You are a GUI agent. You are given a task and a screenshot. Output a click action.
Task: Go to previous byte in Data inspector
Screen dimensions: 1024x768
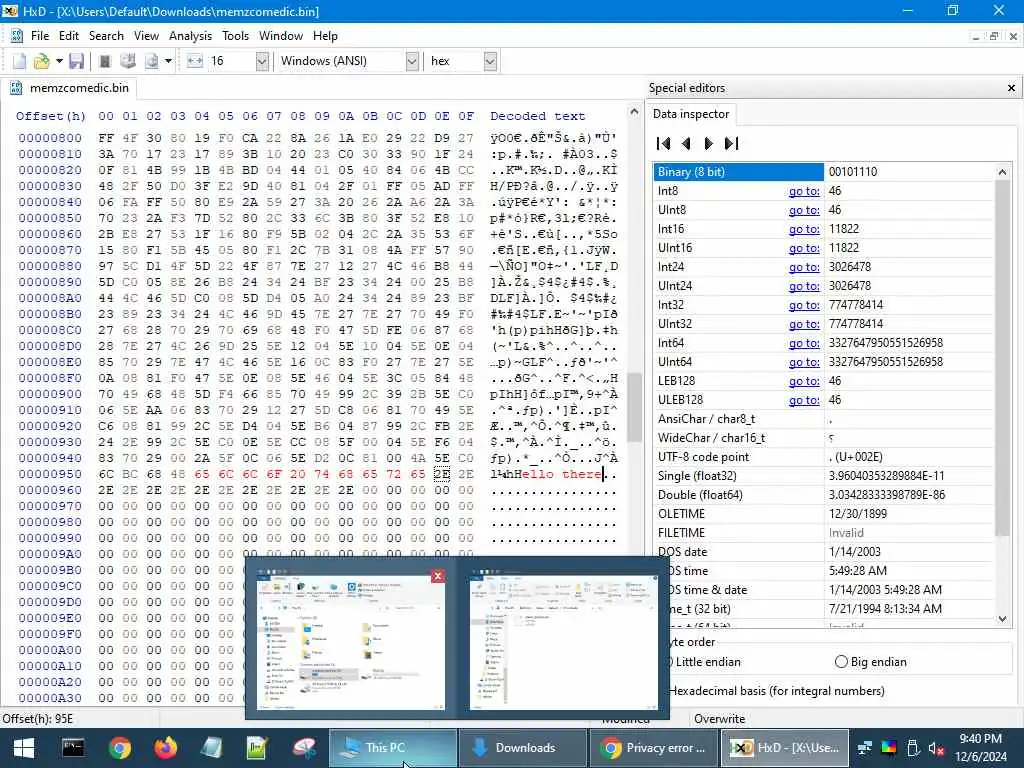[x=686, y=143]
